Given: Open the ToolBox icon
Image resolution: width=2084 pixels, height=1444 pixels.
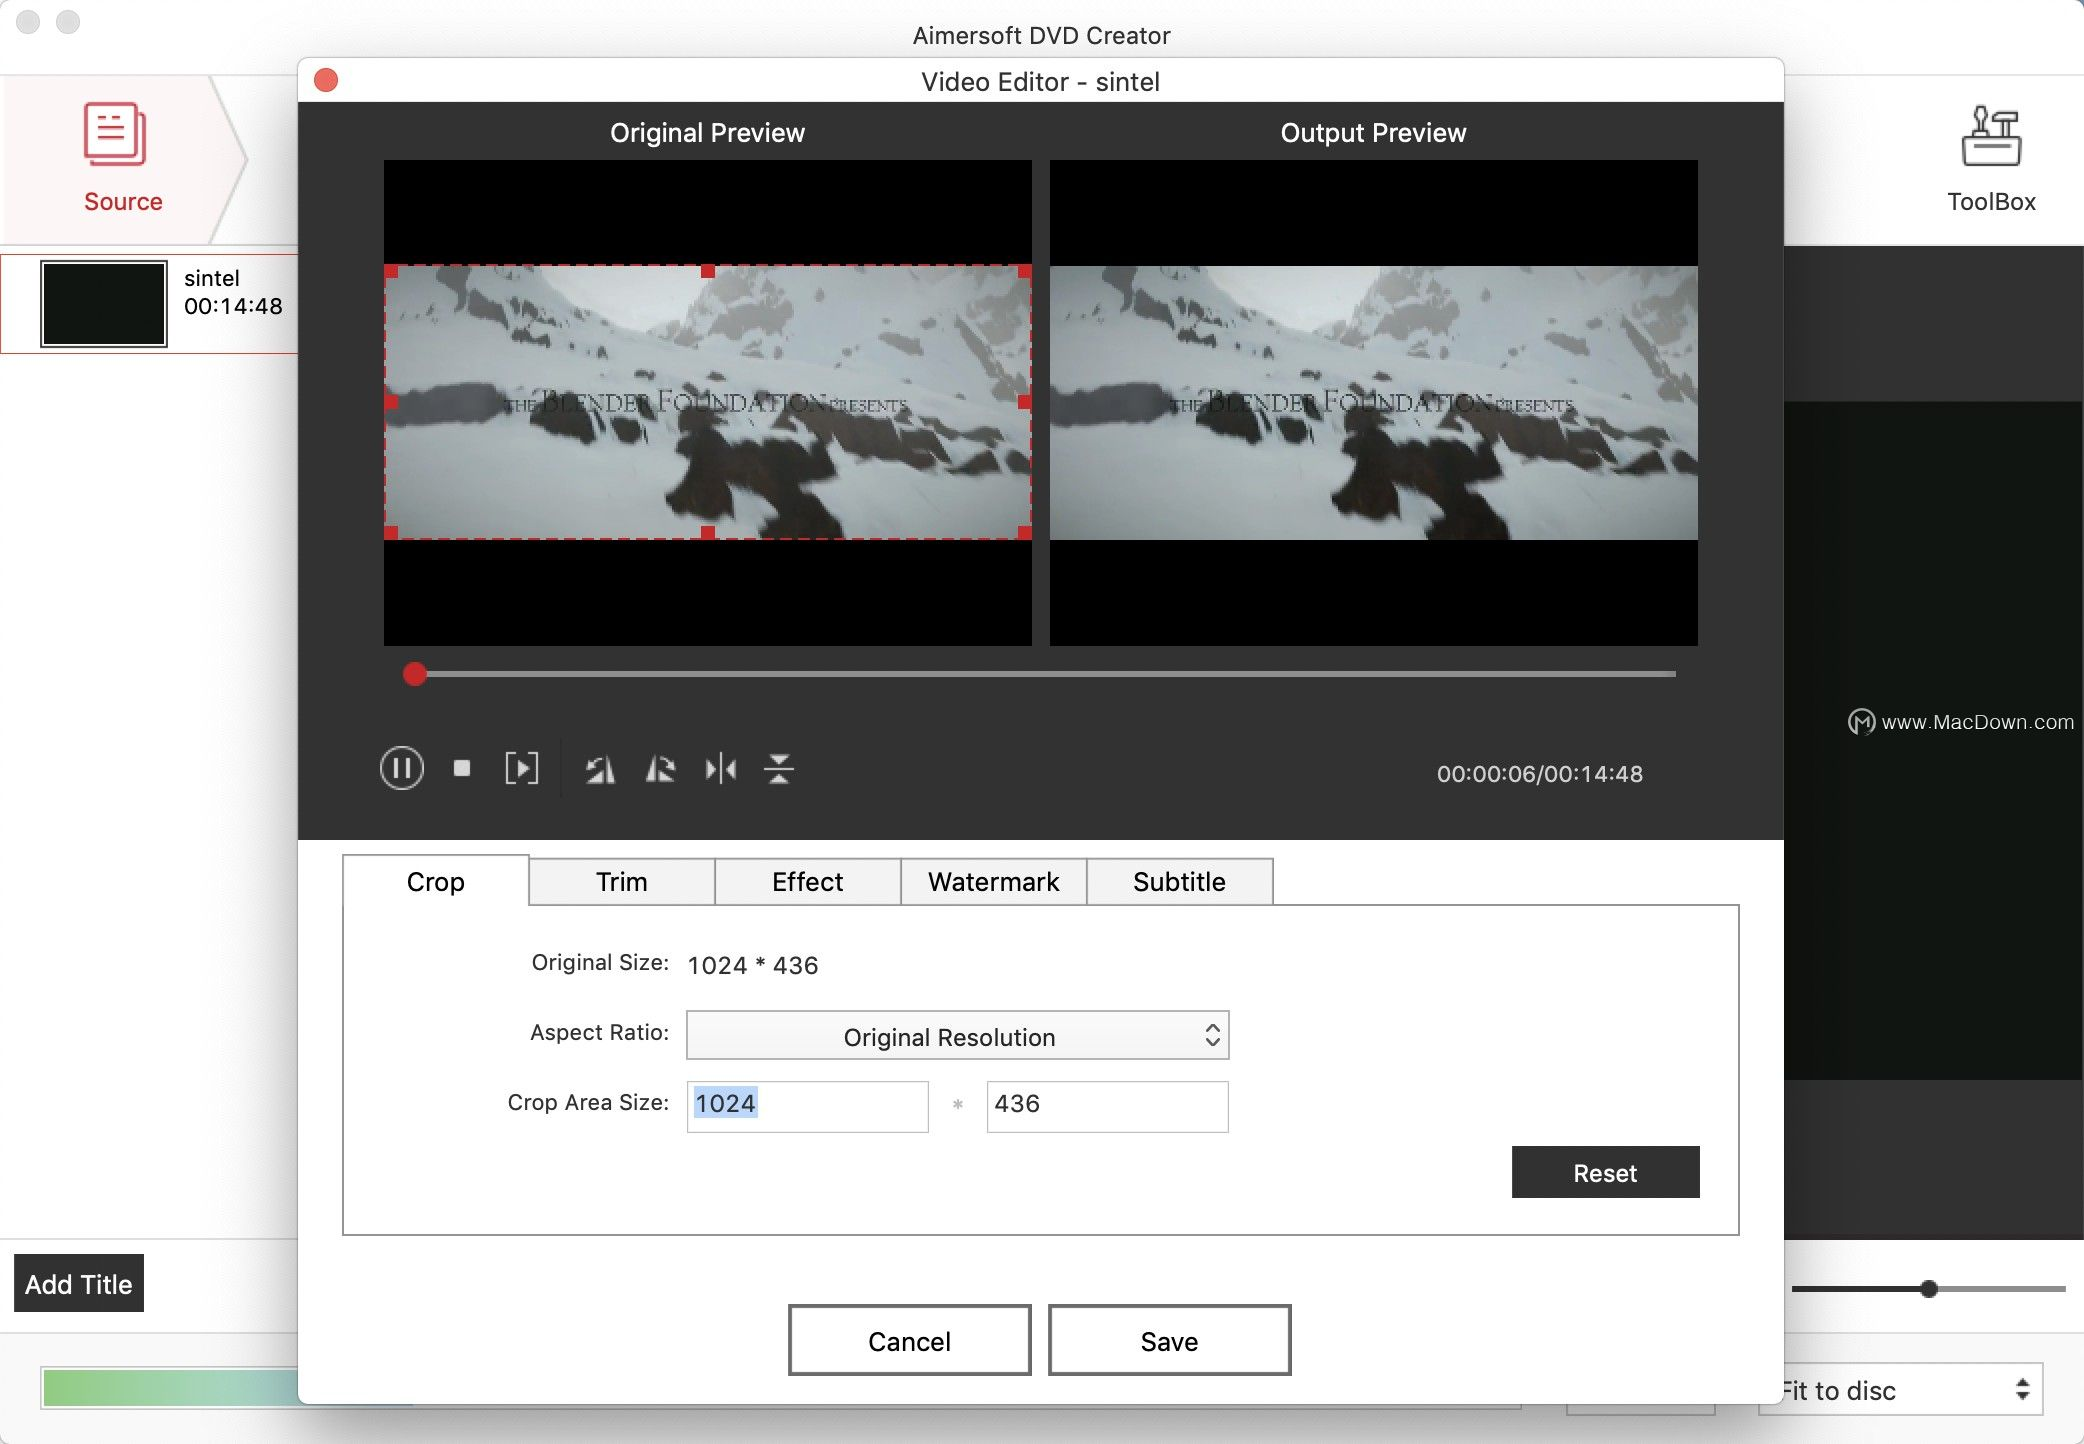Looking at the screenshot, I should pyautogui.click(x=1990, y=160).
